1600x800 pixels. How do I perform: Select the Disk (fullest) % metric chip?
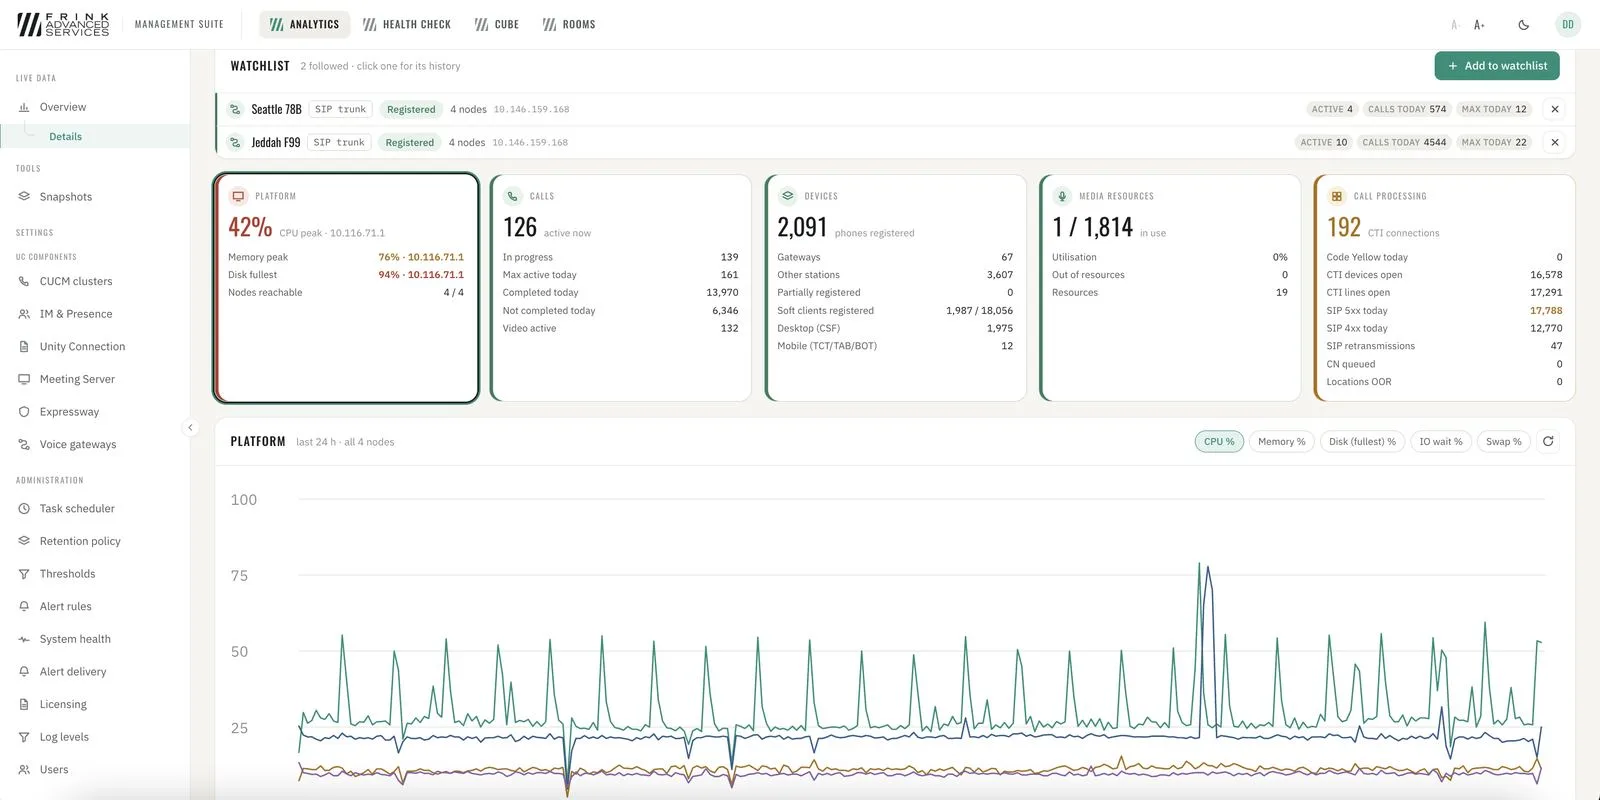point(1362,441)
